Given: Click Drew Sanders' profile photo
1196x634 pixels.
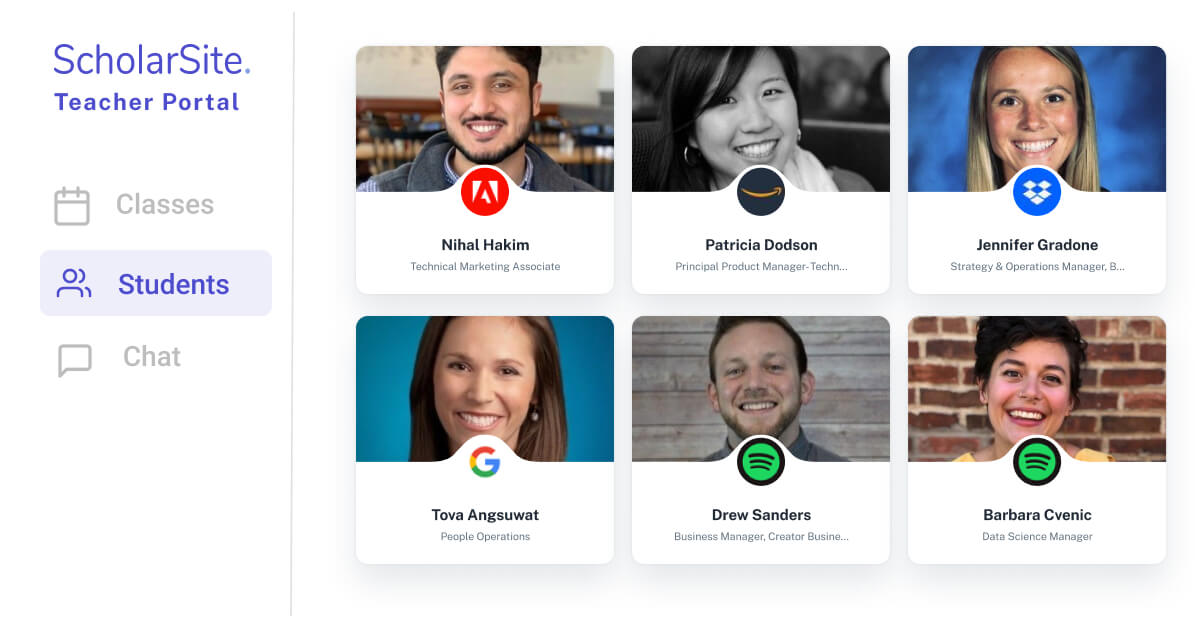Looking at the screenshot, I should (x=761, y=388).
